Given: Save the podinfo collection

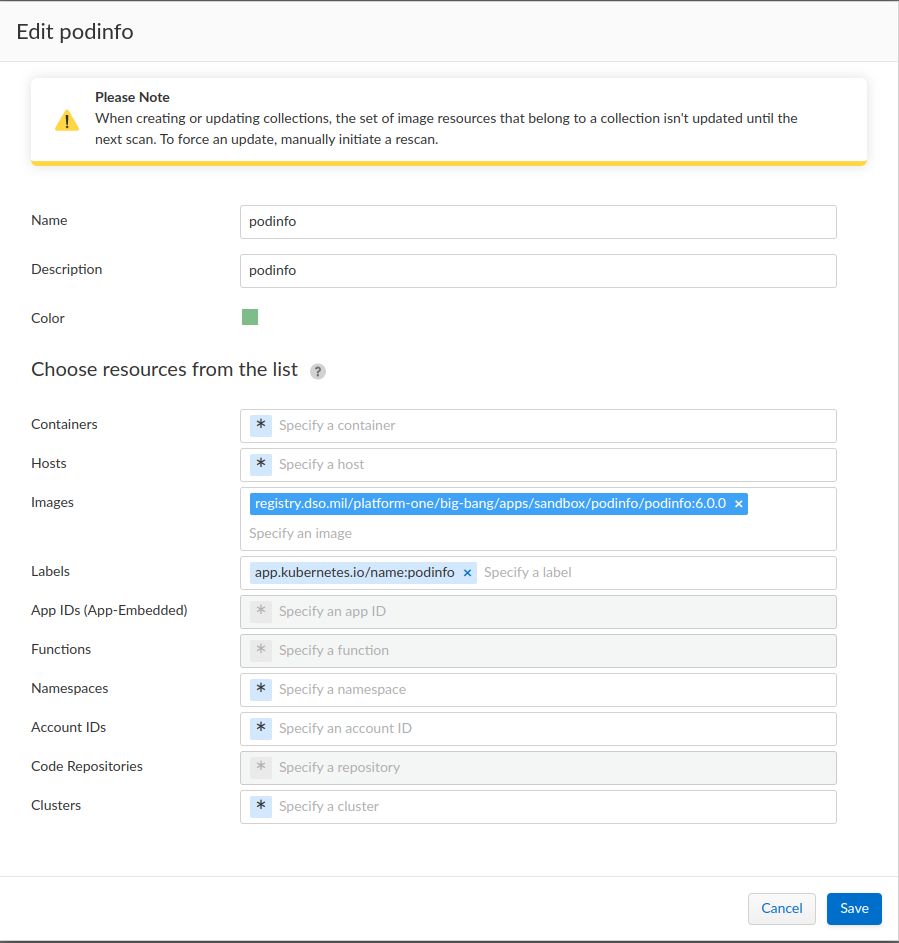Looking at the screenshot, I should coord(854,908).
